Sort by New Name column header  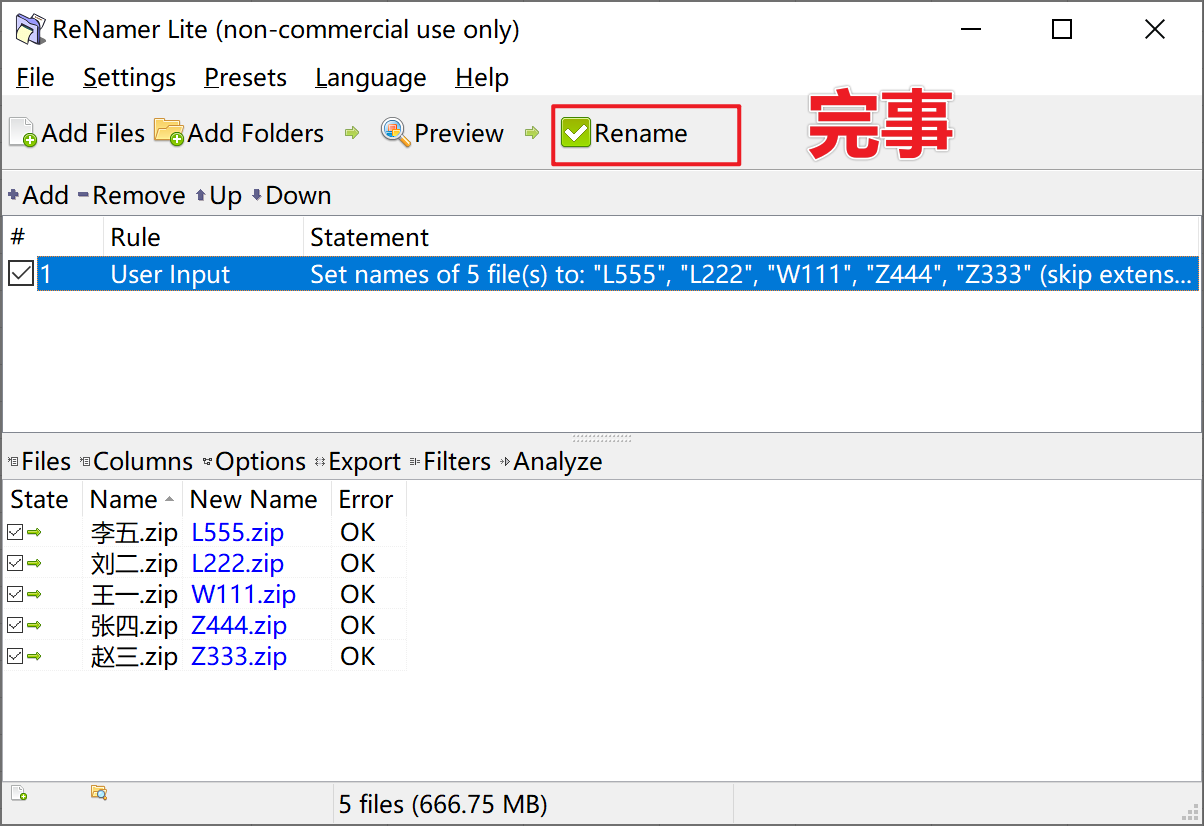click(256, 499)
